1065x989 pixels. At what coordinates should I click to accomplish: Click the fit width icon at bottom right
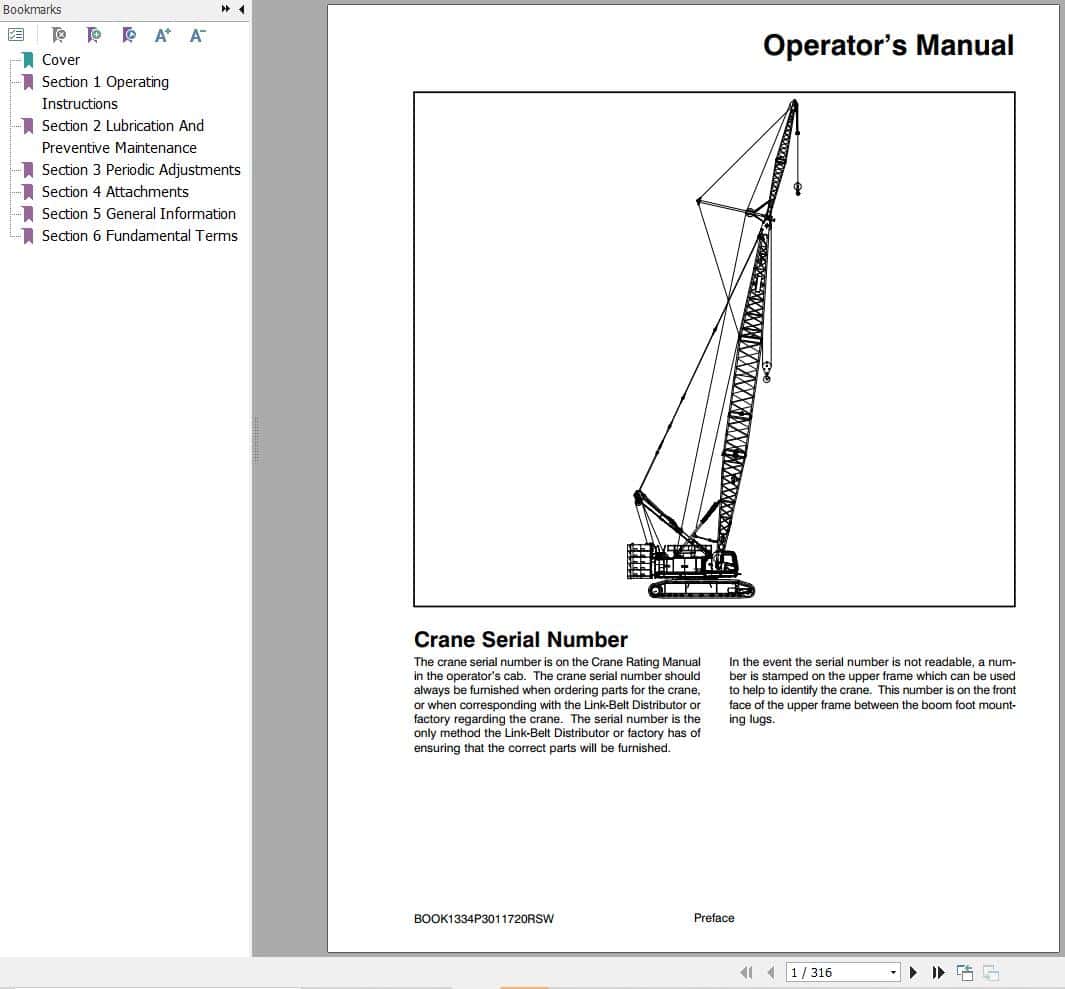(990, 971)
